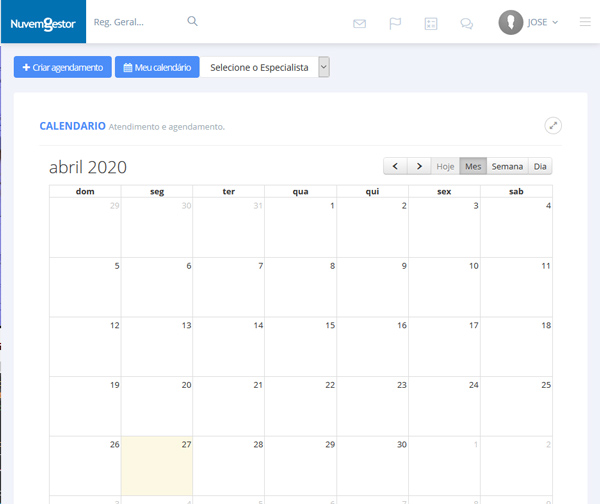Click day number 22
The image size is (600, 504).
point(330,385)
